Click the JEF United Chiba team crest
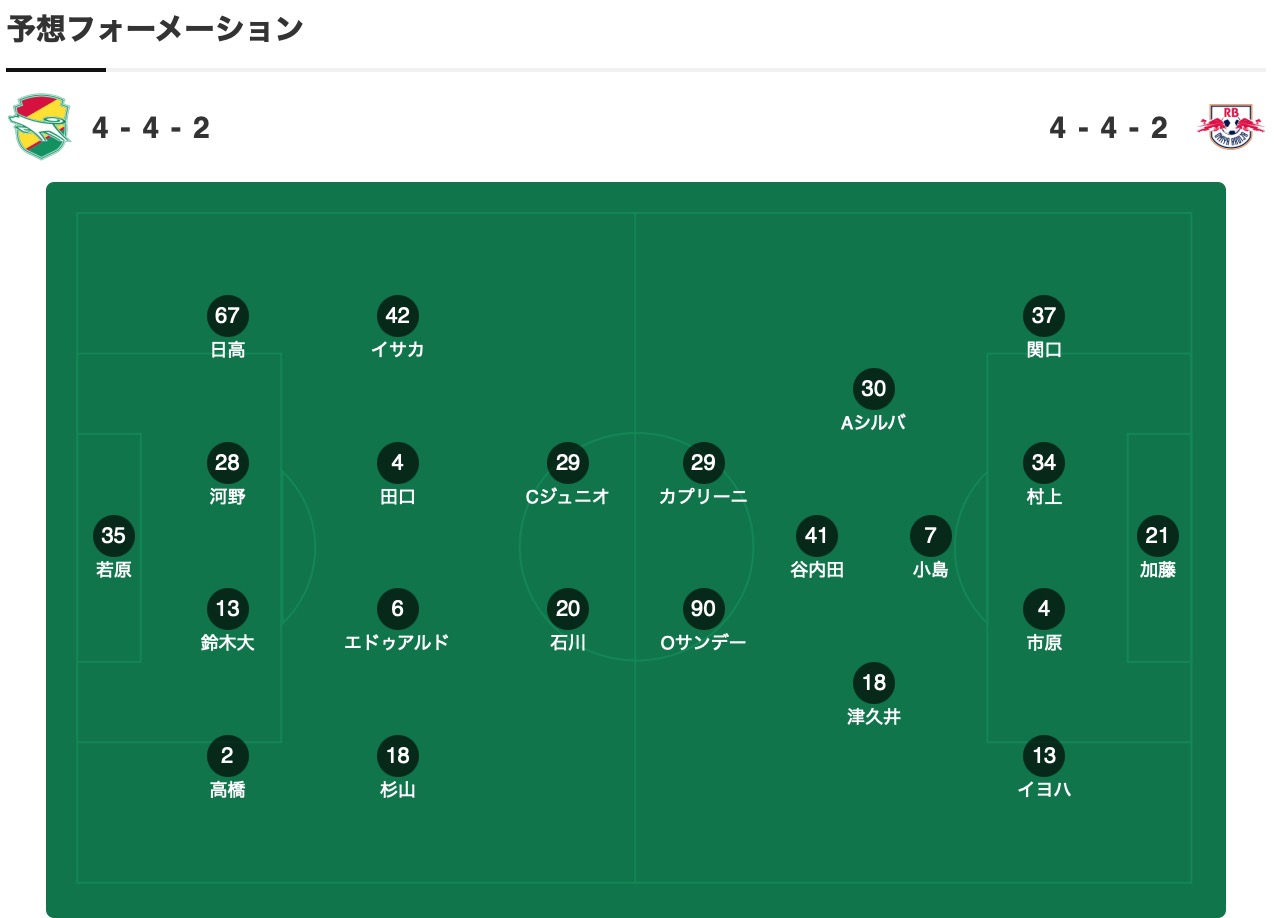 pos(40,127)
